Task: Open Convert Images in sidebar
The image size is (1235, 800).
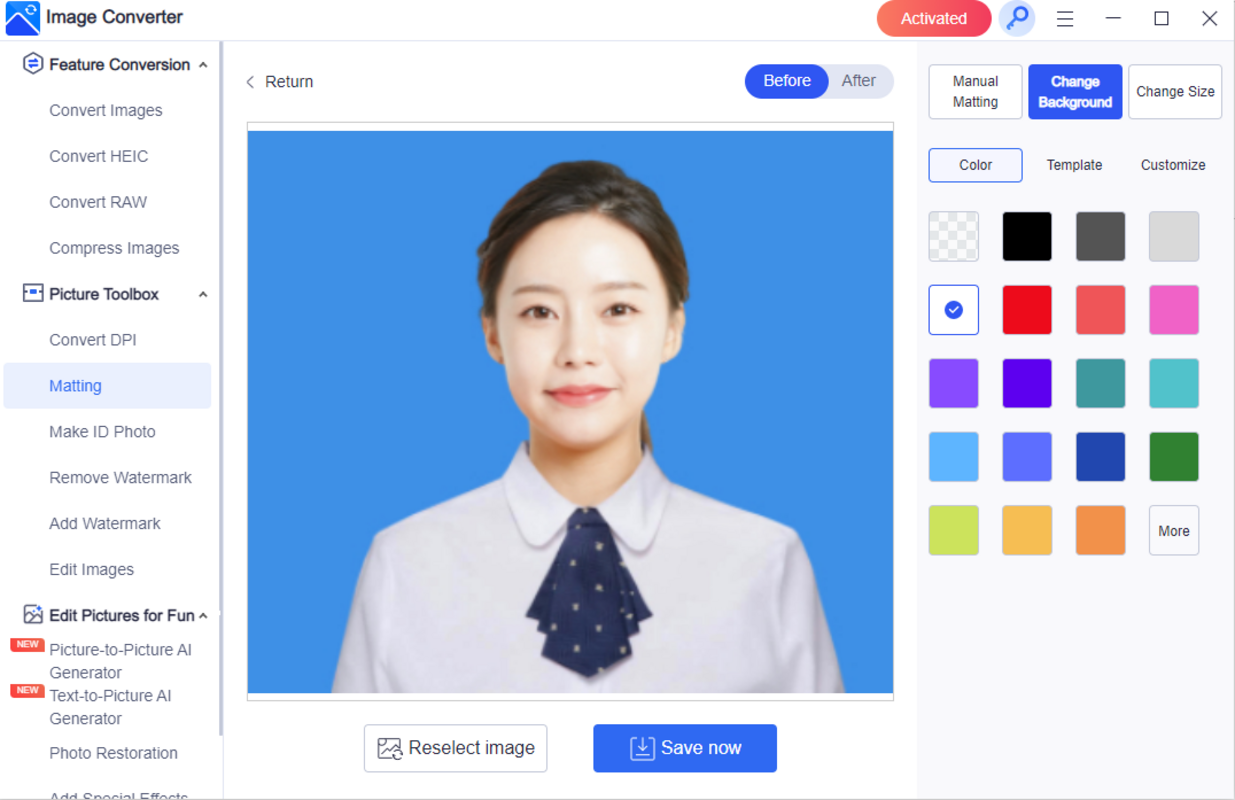Action: 106,111
